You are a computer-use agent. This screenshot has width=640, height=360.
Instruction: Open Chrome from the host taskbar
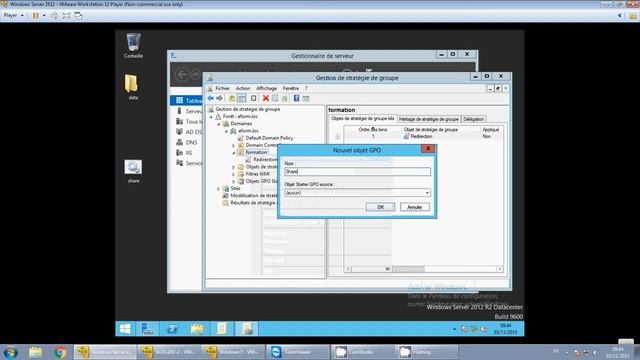click(60, 352)
